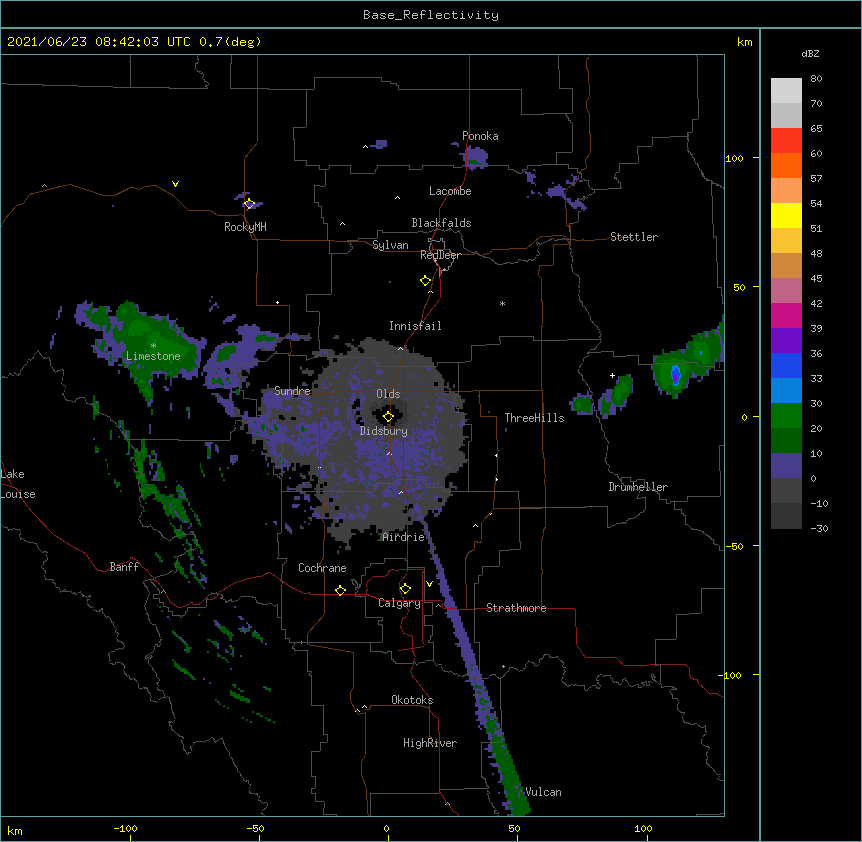Click the Base_Reflectivity title

point(431,15)
